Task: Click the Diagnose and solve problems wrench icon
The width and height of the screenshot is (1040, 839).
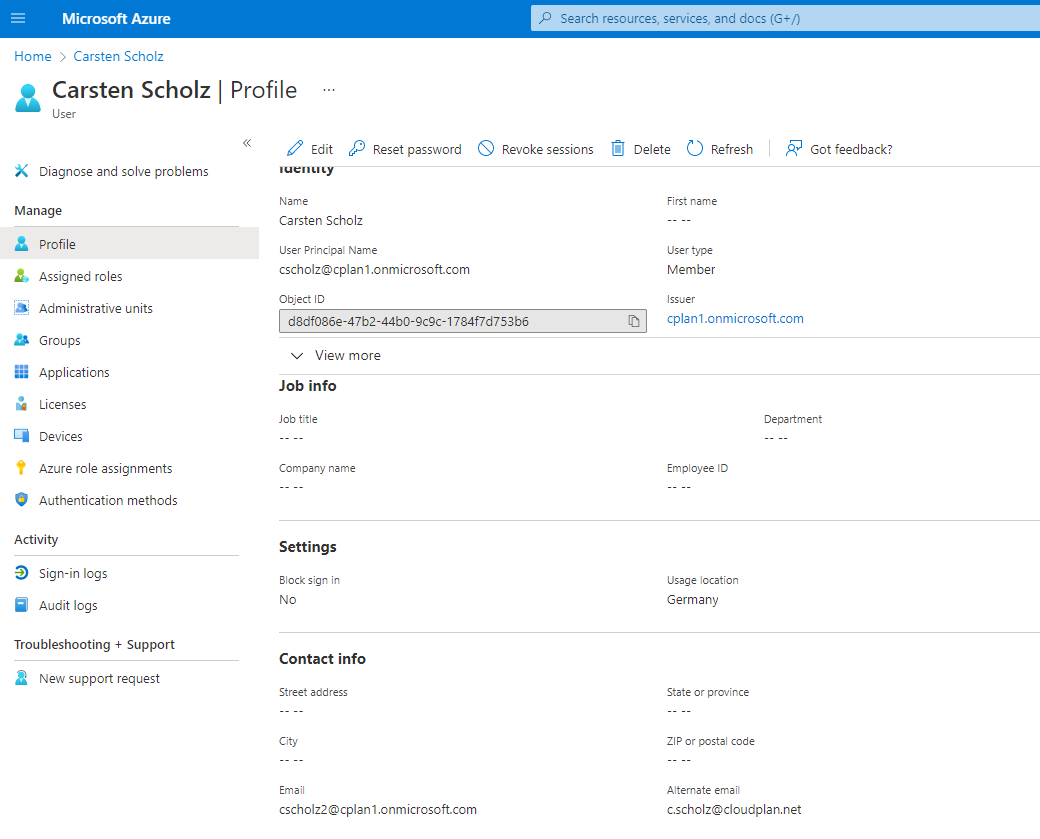Action: point(21,171)
